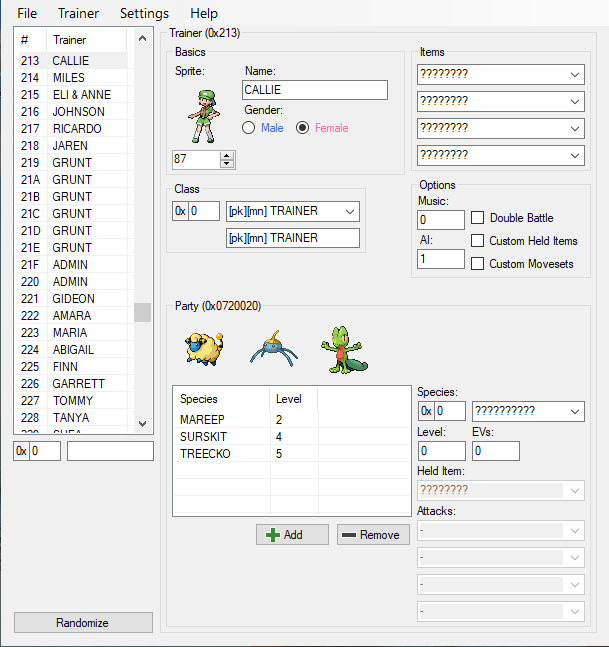Click the trainer list scroll-down arrow
The image size is (609, 647).
(142, 424)
